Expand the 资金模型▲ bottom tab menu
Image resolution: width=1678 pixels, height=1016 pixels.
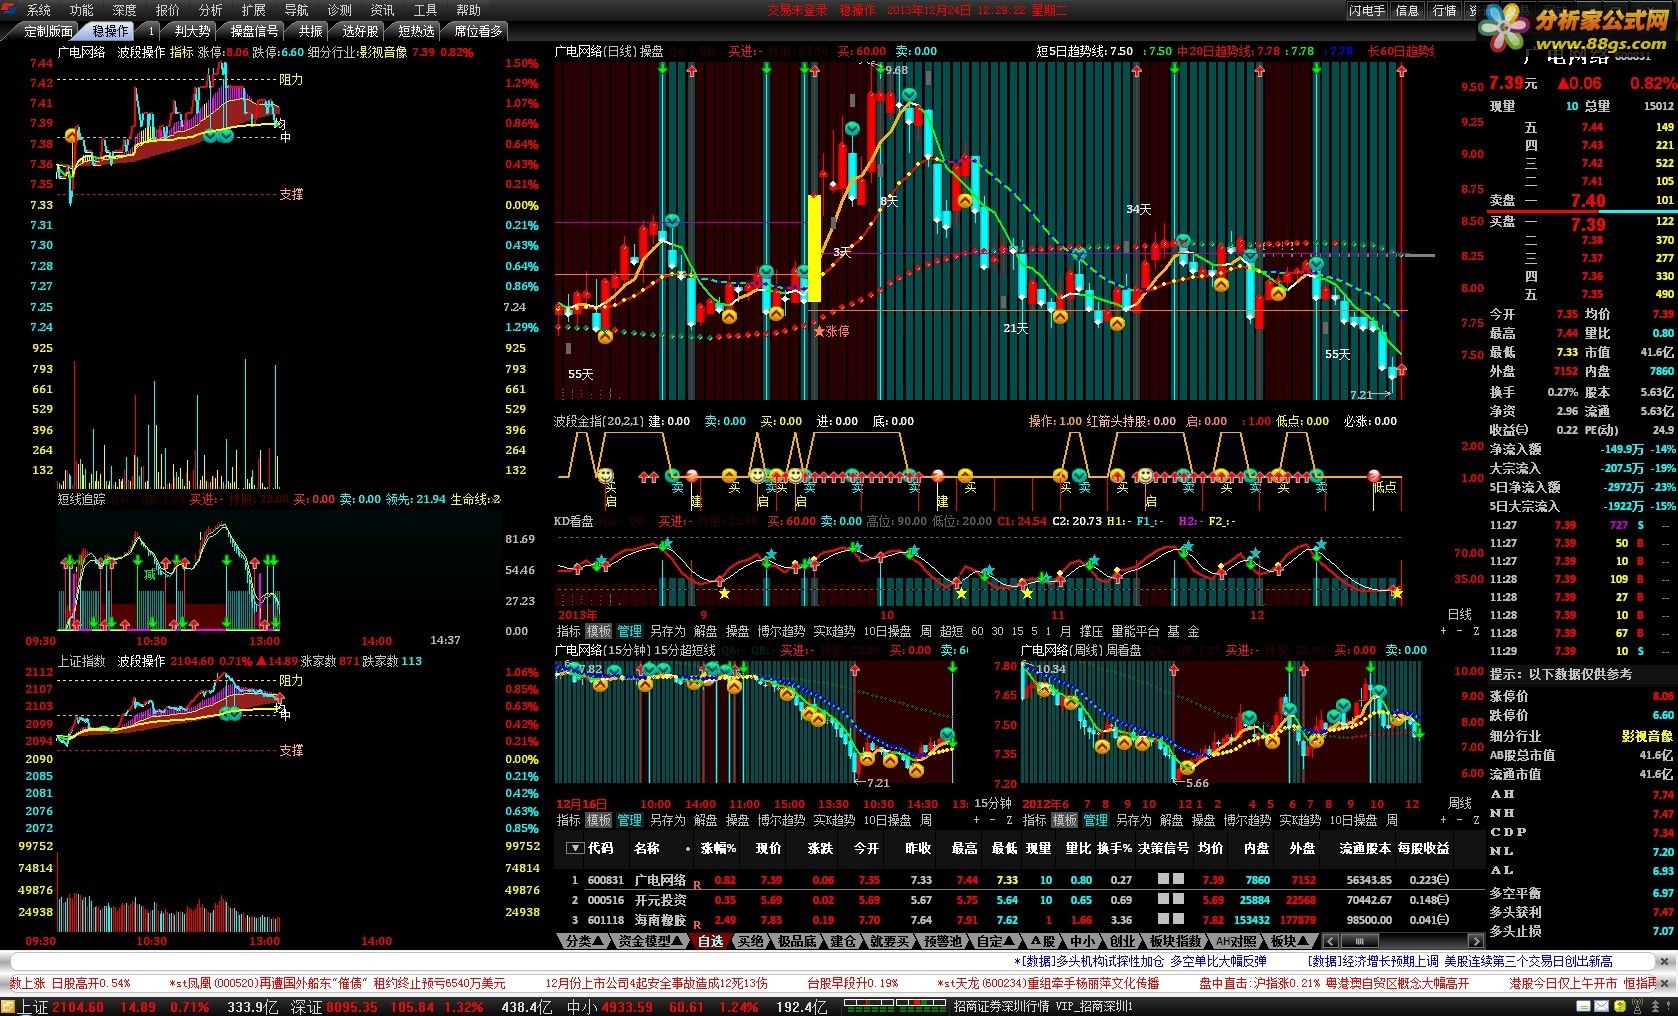[x=649, y=941]
